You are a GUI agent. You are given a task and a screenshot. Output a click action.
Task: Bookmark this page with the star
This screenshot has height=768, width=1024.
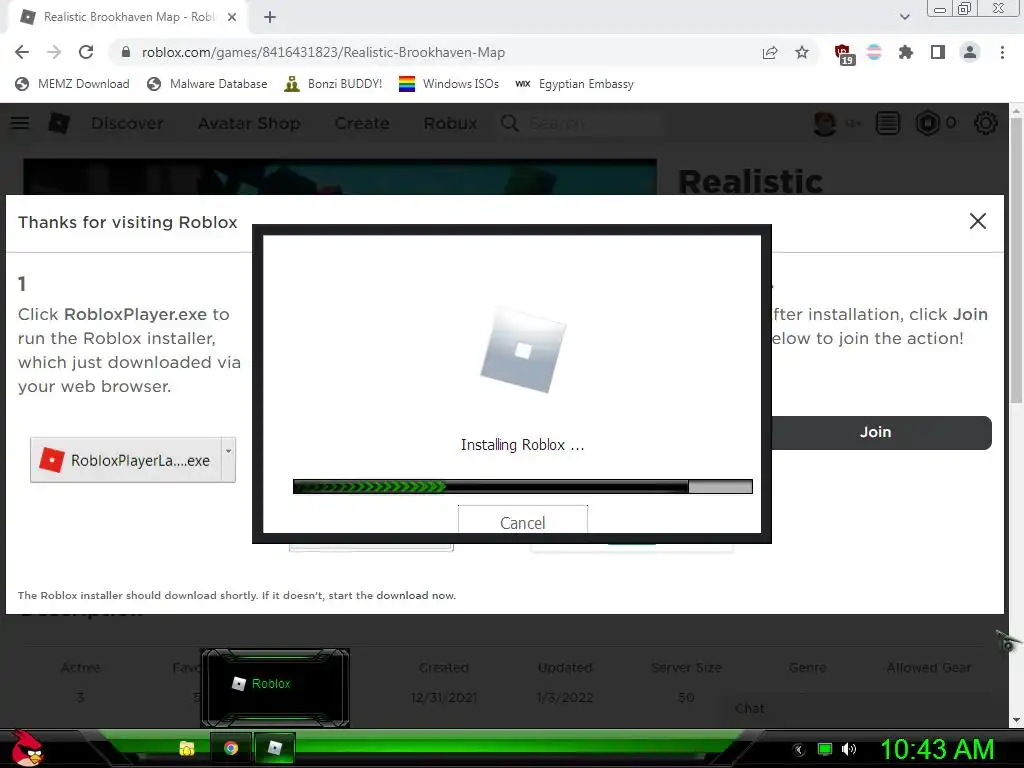802,52
